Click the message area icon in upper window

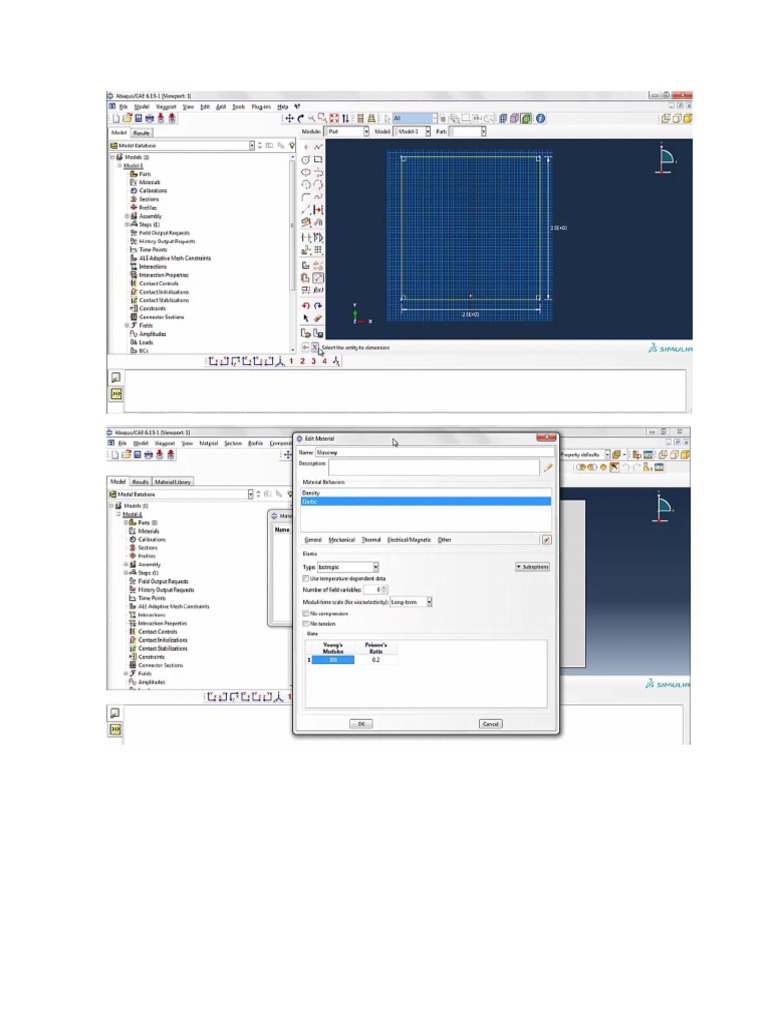116,377
